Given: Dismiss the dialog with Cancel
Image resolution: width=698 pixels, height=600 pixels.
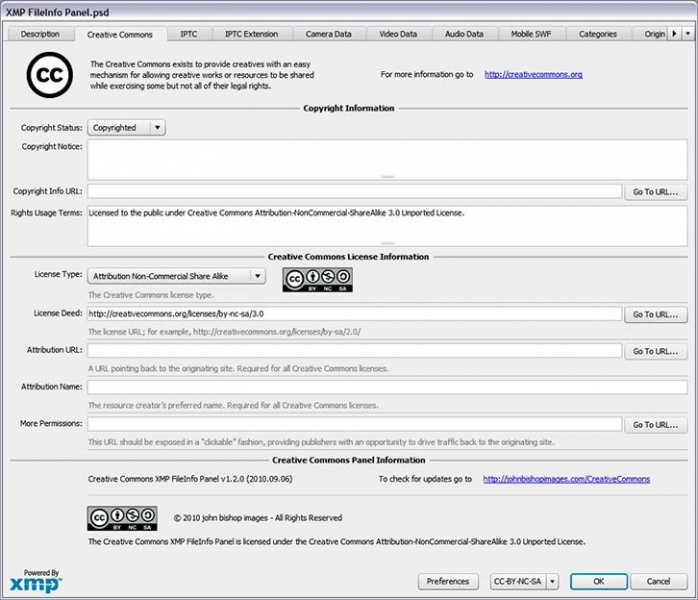Looking at the screenshot, I should [659, 581].
